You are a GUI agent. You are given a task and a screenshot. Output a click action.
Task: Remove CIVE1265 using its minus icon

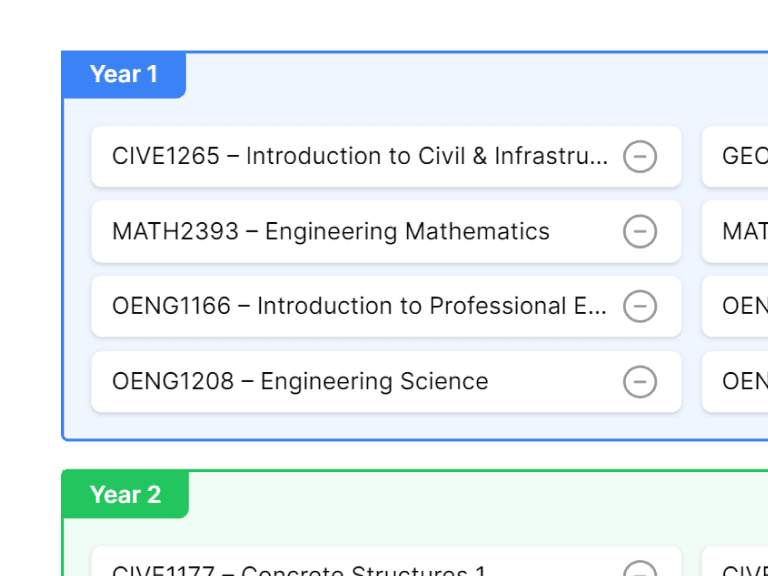[x=640, y=157]
